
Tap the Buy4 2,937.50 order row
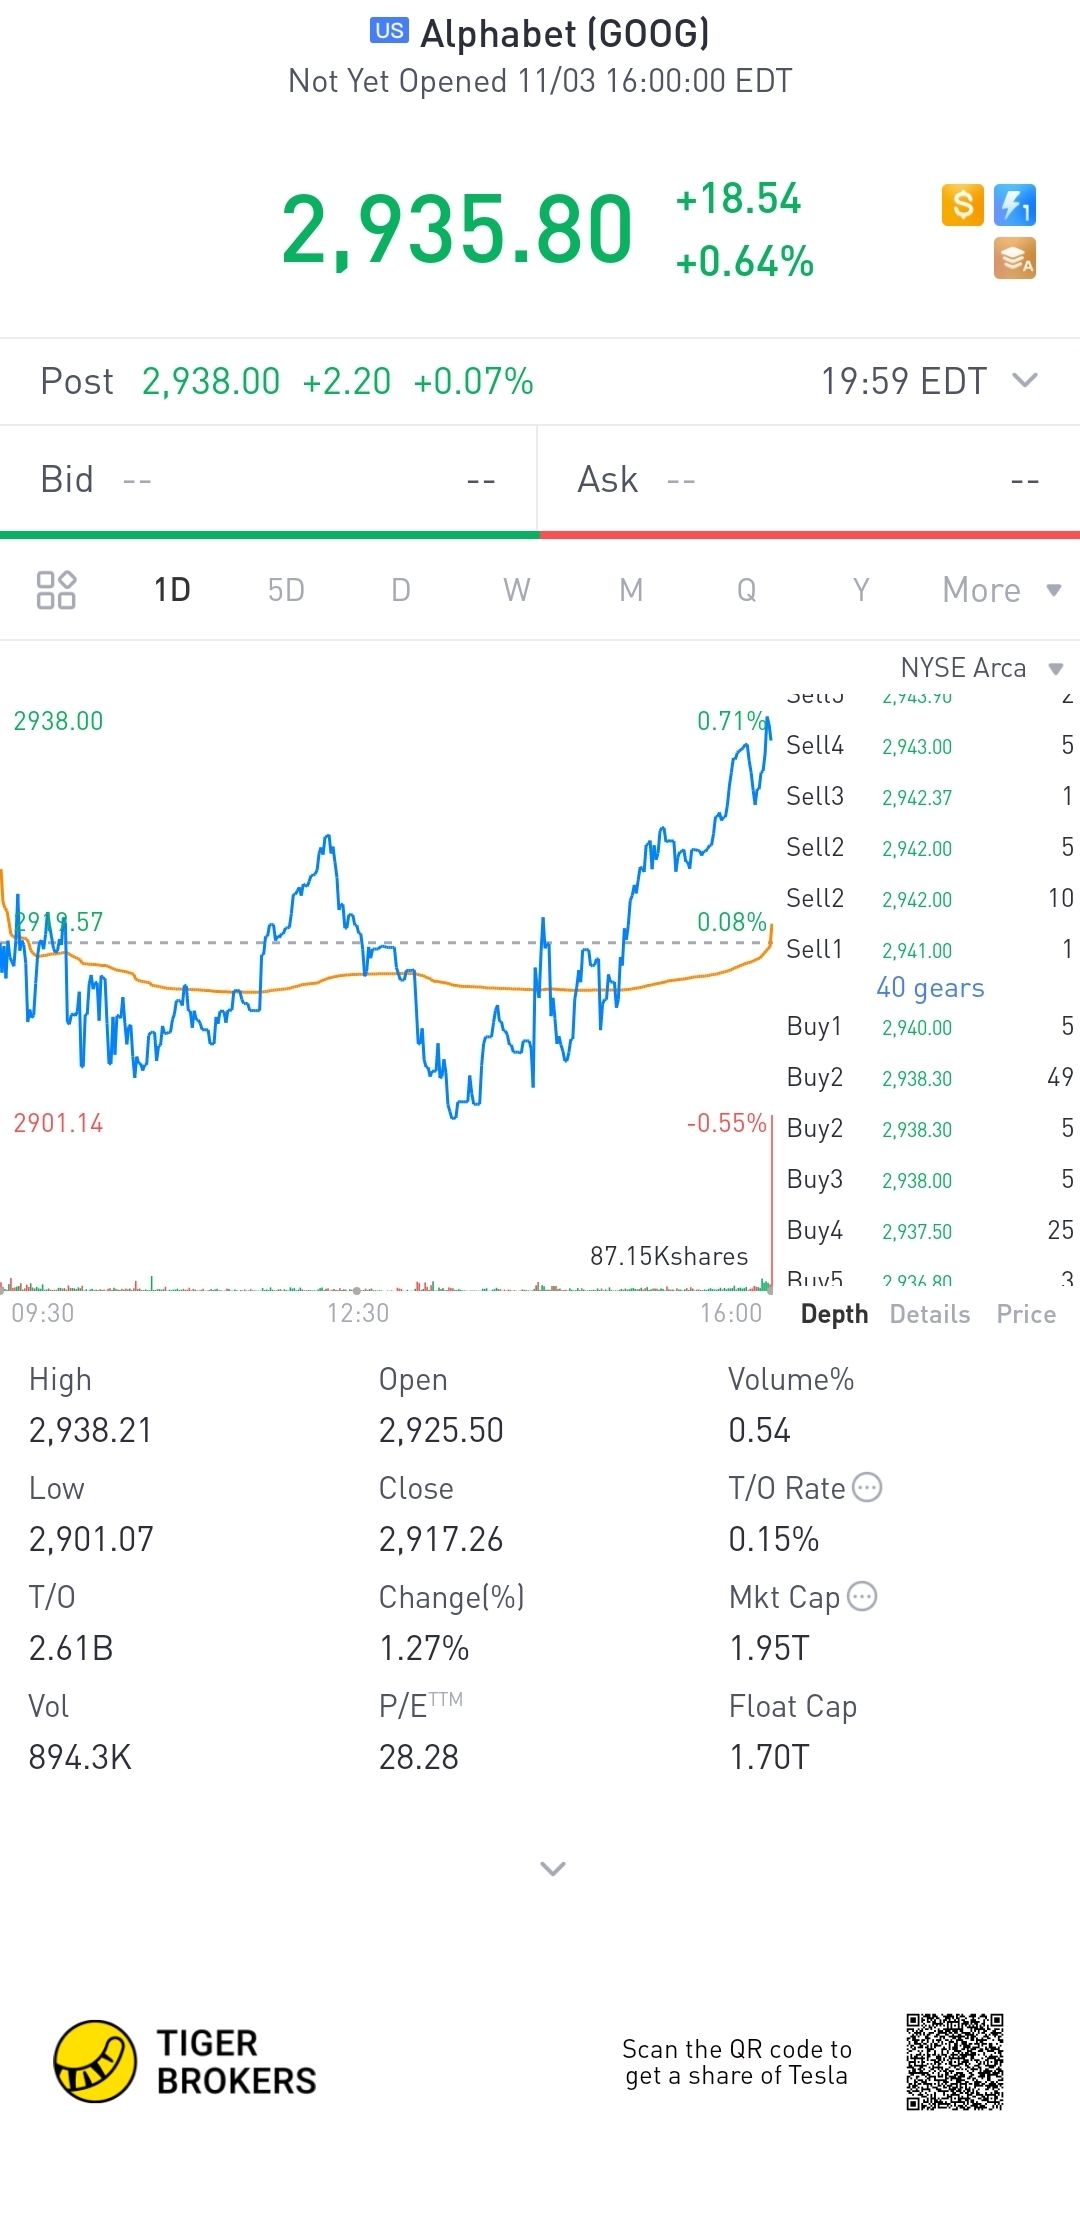pyautogui.click(x=930, y=1231)
